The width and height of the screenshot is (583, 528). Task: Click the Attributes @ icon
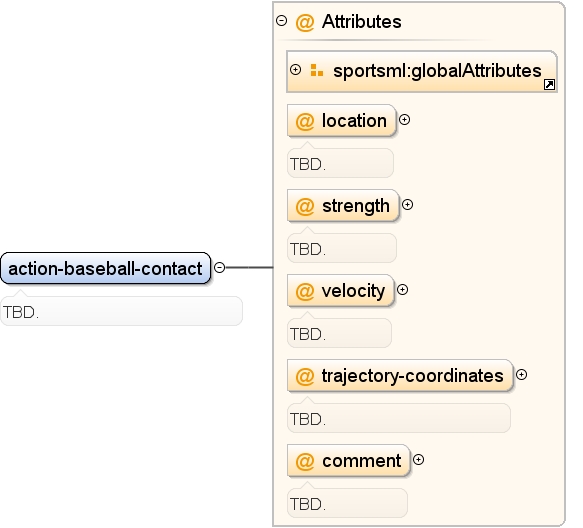pos(305,22)
